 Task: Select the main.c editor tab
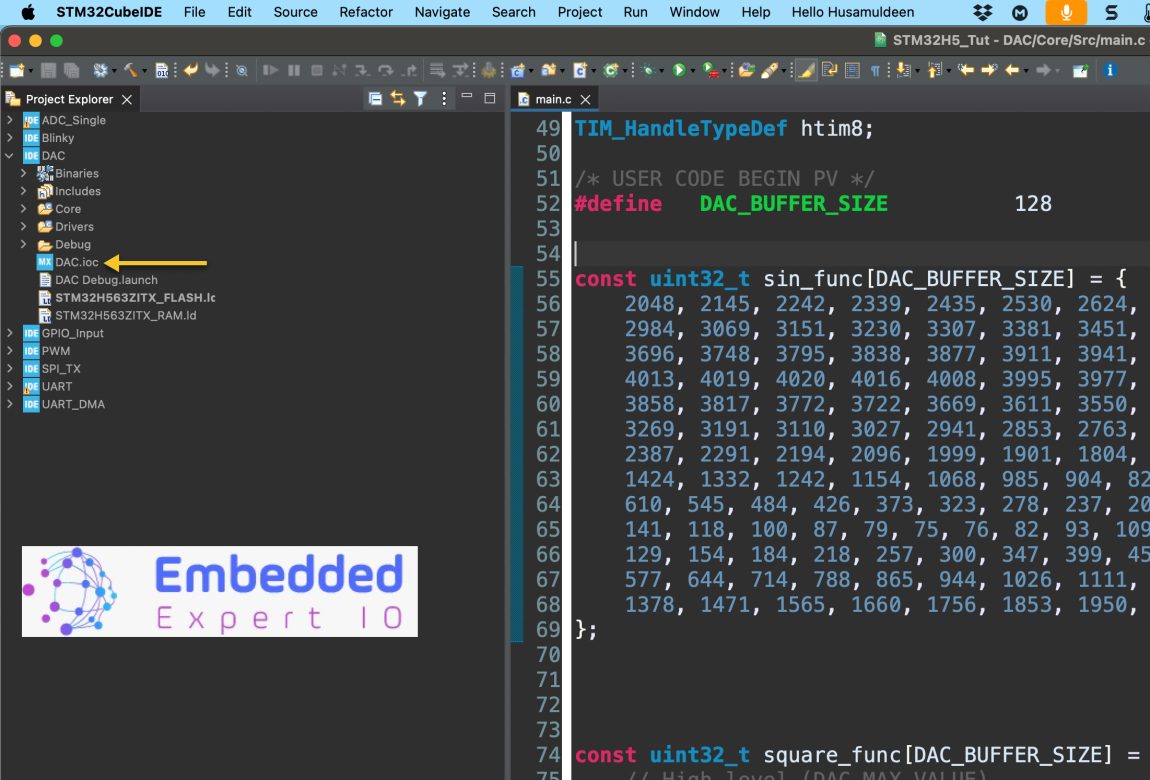553,99
